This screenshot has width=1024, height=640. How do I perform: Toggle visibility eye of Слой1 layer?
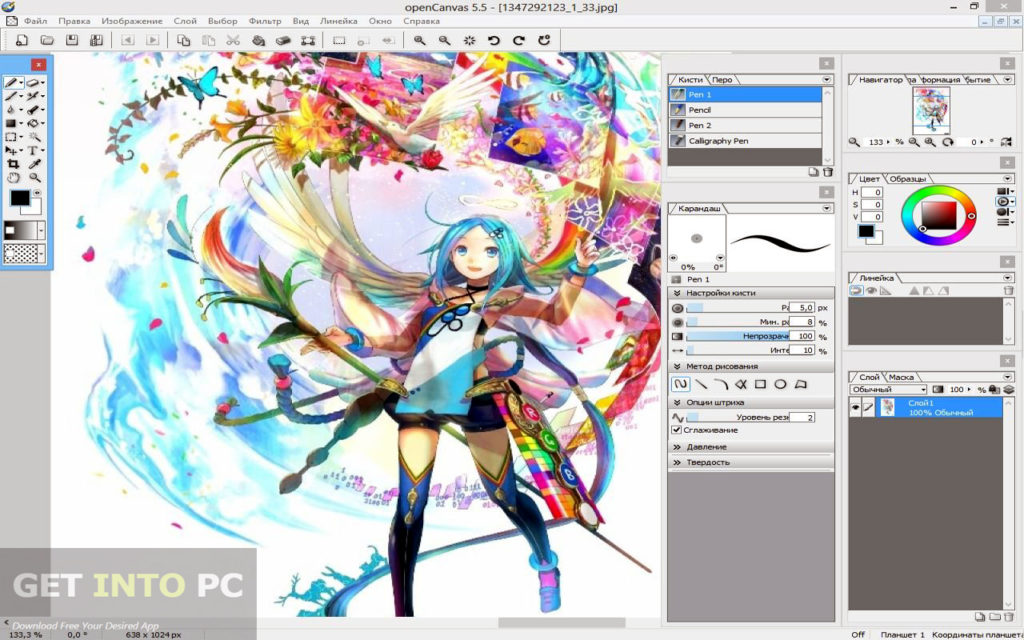[x=855, y=408]
